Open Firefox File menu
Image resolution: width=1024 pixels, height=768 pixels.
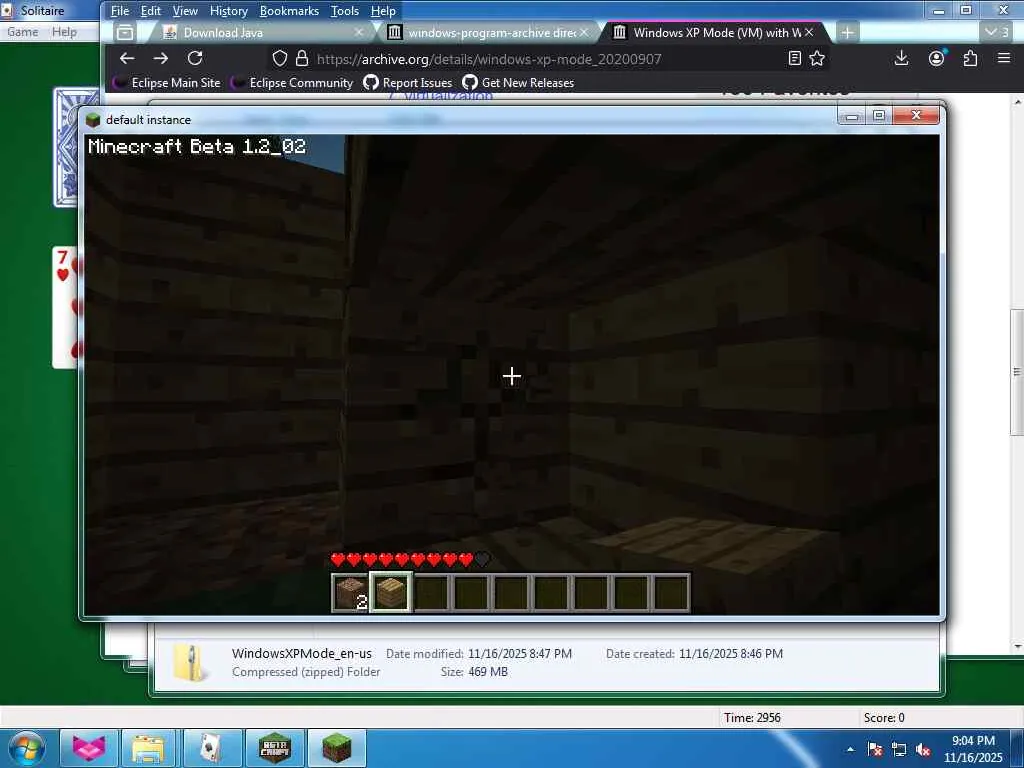pyautogui.click(x=120, y=11)
